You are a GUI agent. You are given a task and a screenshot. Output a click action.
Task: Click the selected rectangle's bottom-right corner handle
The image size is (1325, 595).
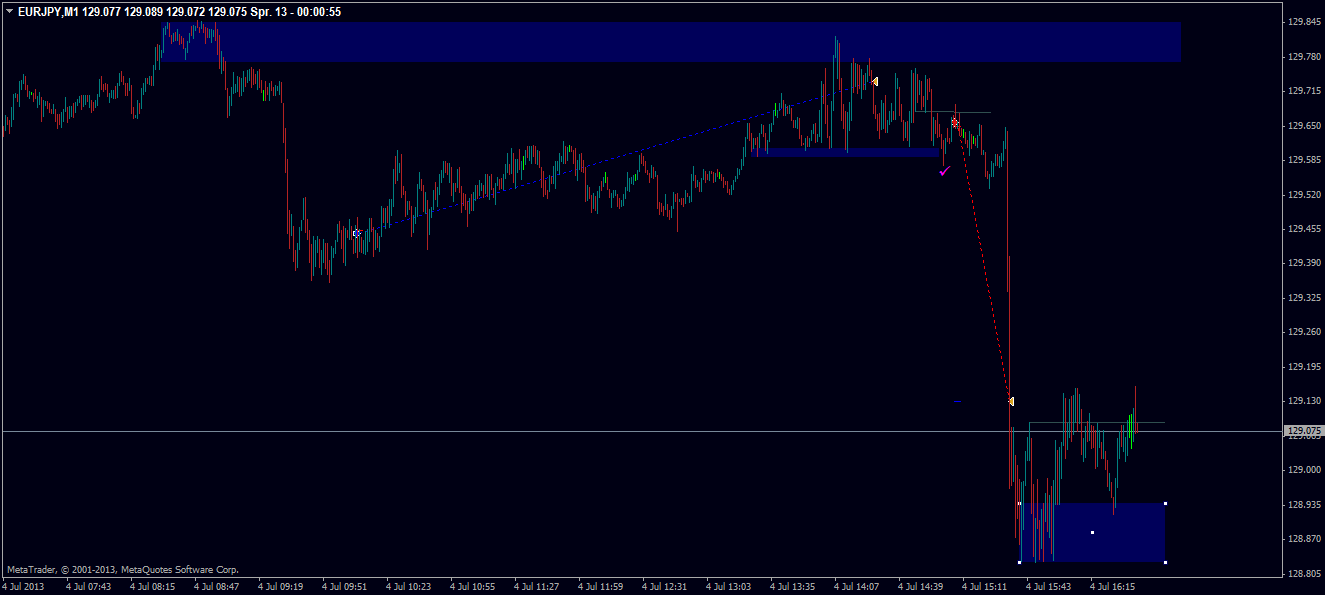coord(1166,562)
